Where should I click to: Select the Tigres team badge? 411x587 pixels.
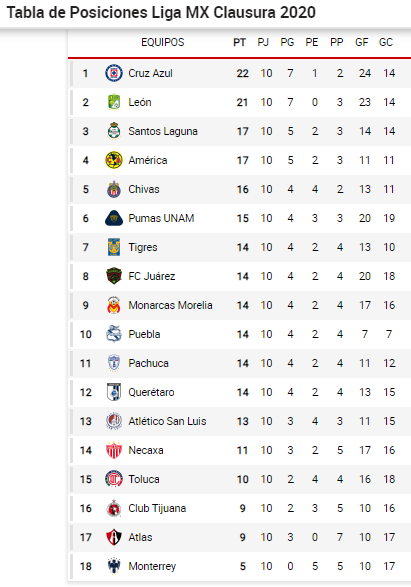point(114,247)
